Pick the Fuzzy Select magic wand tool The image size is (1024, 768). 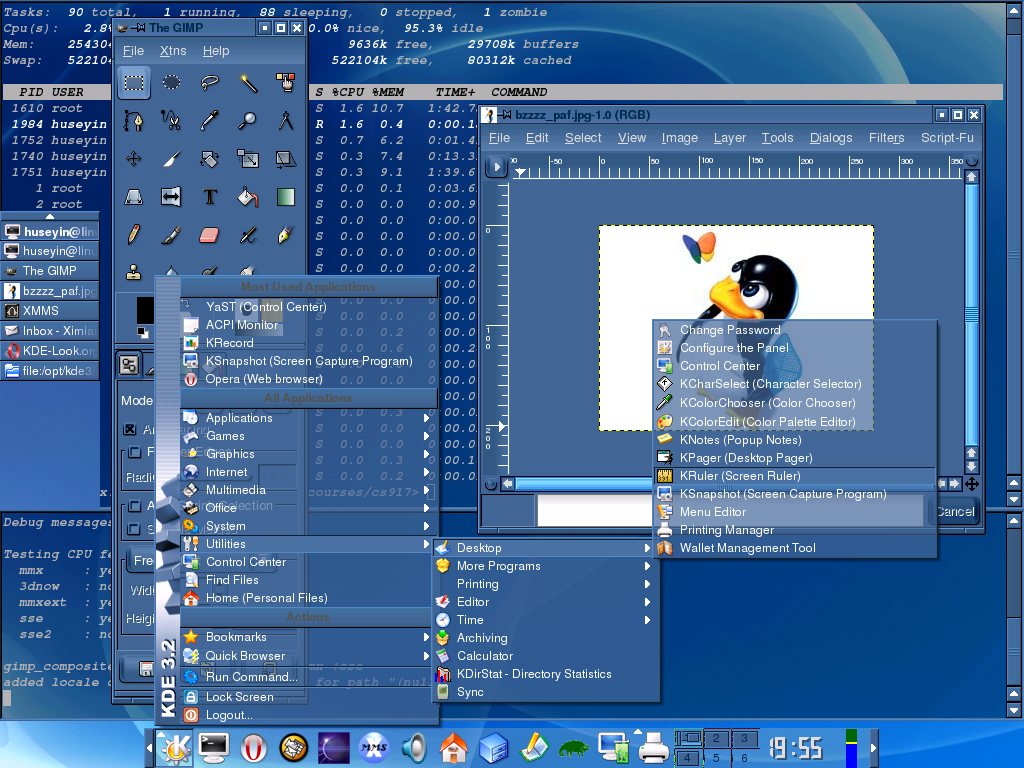pos(248,83)
